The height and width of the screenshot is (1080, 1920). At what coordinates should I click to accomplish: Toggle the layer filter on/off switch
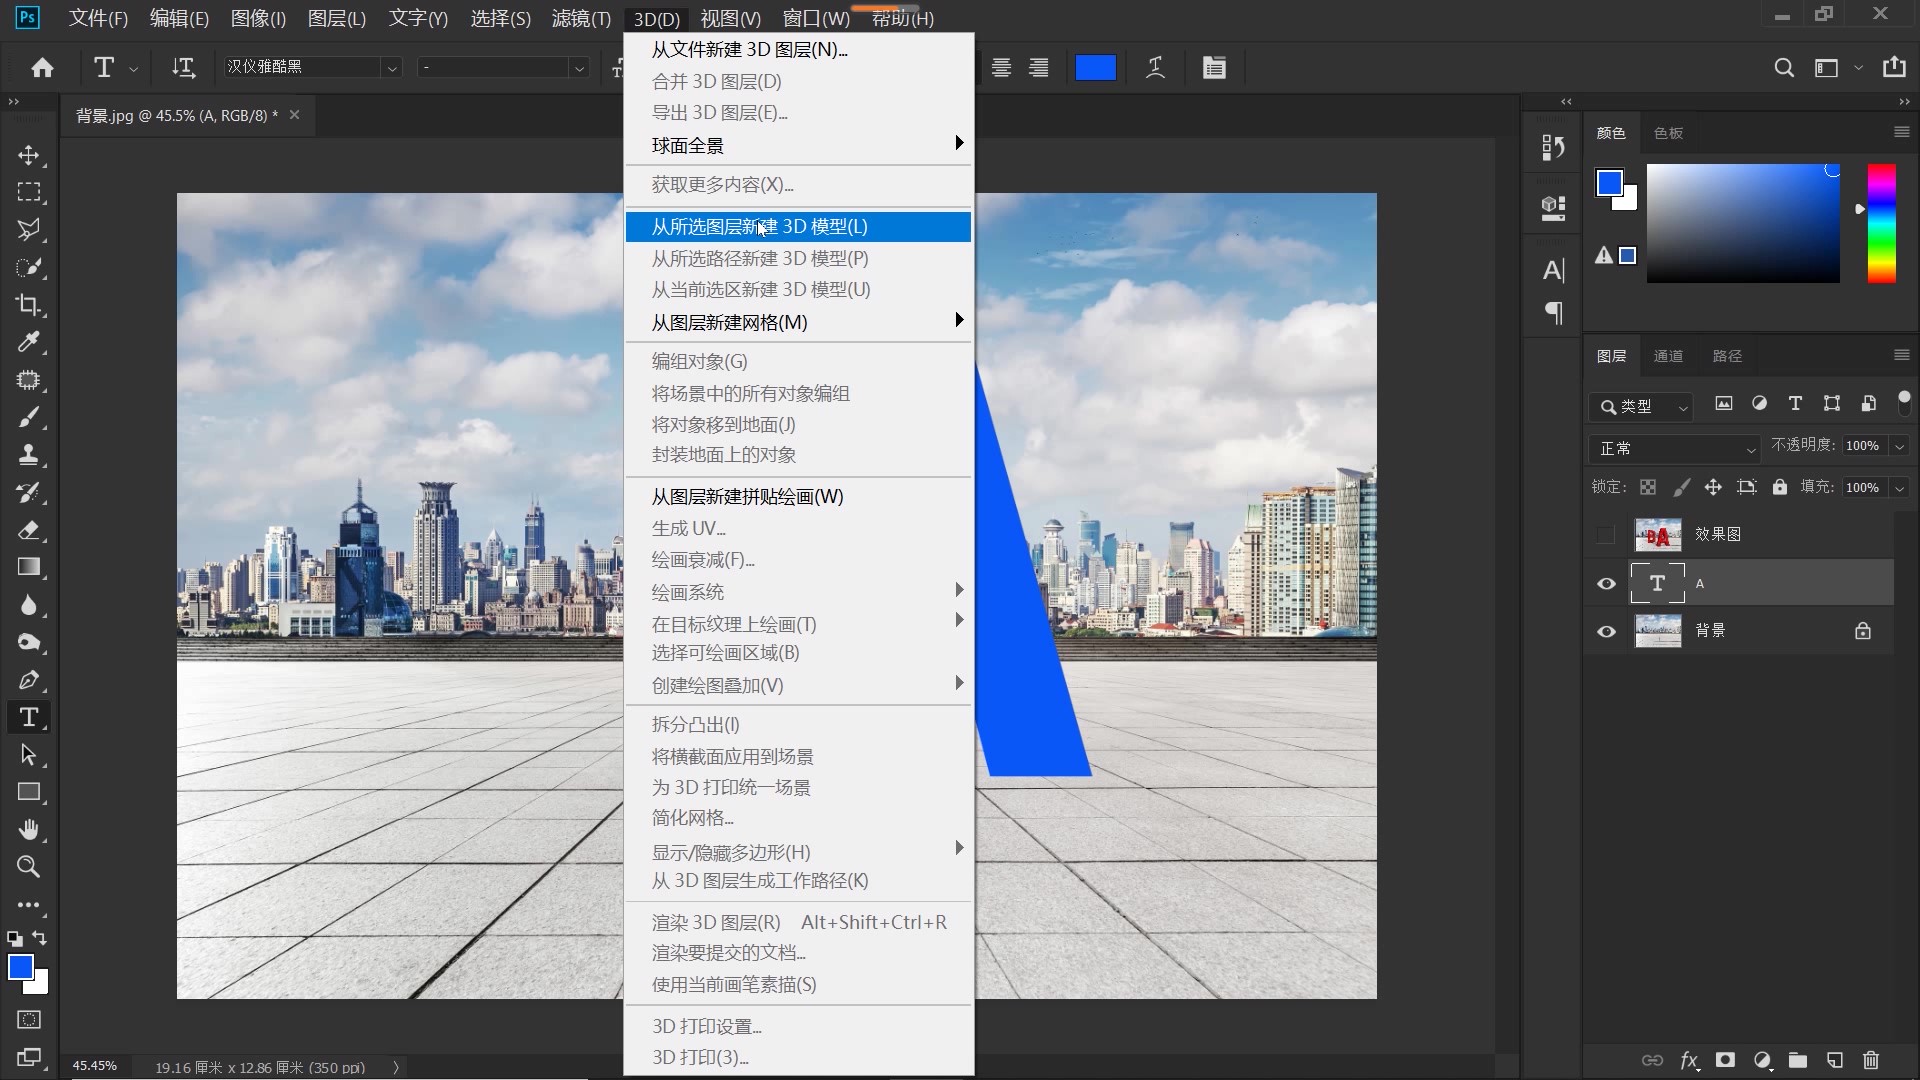click(x=1904, y=402)
